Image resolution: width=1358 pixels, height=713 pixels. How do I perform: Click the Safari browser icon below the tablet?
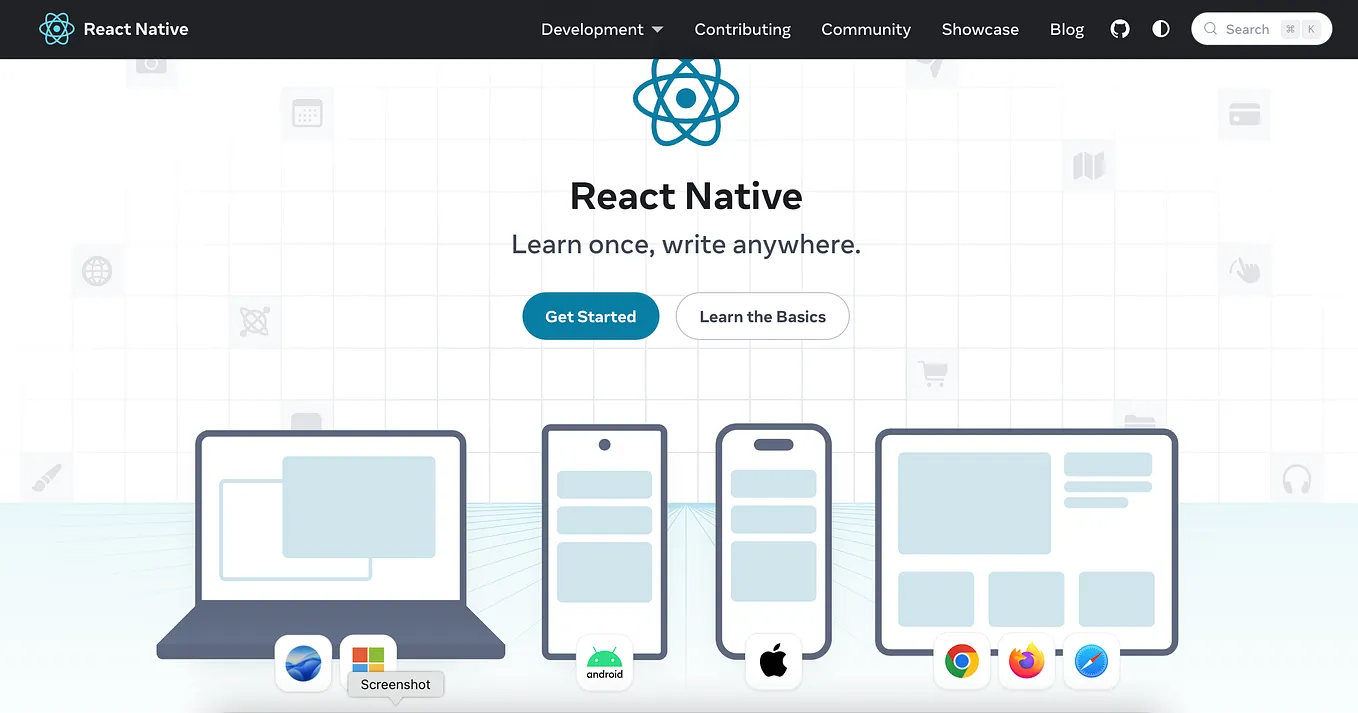coord(1091,661)
